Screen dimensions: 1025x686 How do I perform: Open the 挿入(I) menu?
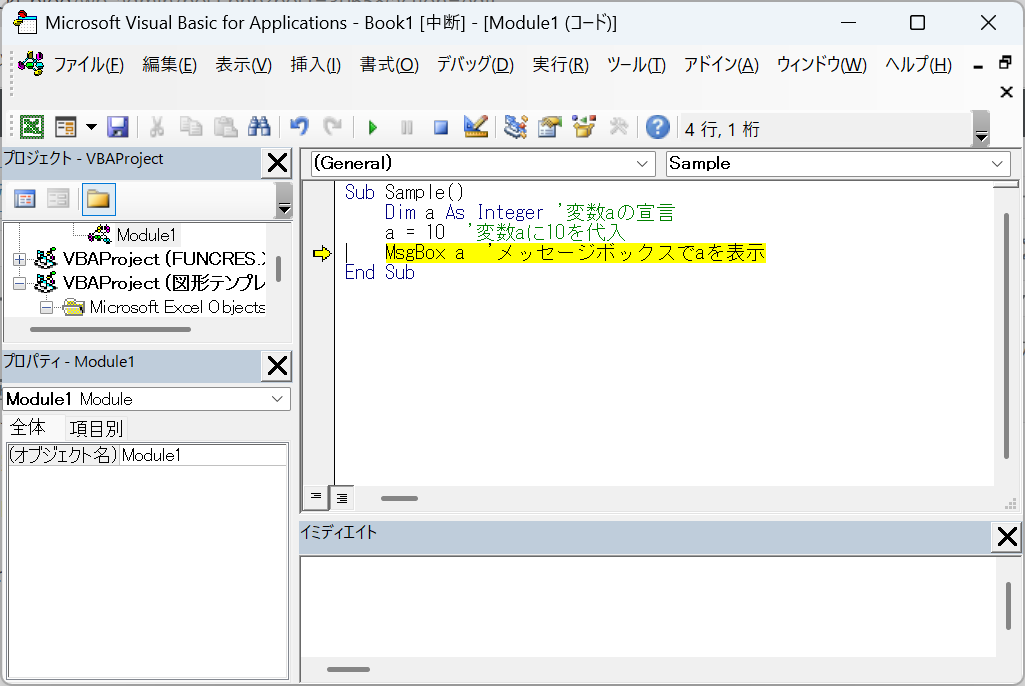tap(316, 65)
